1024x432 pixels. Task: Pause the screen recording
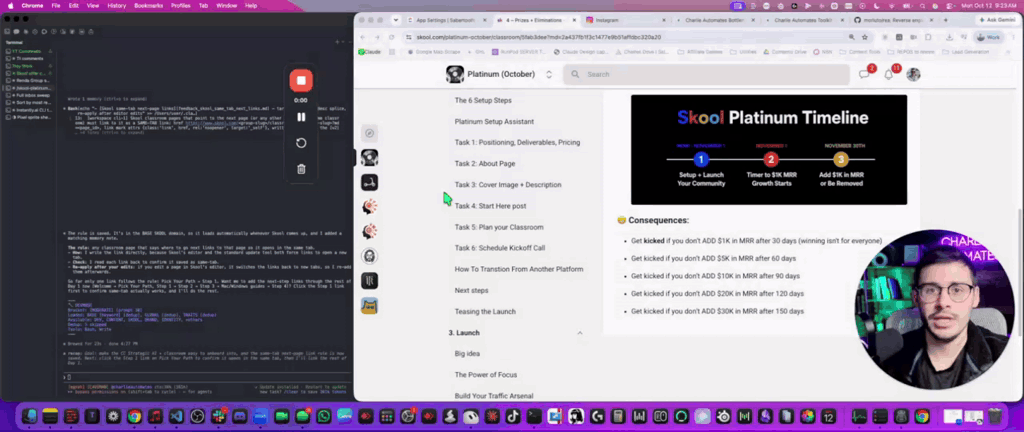(301, 117)
